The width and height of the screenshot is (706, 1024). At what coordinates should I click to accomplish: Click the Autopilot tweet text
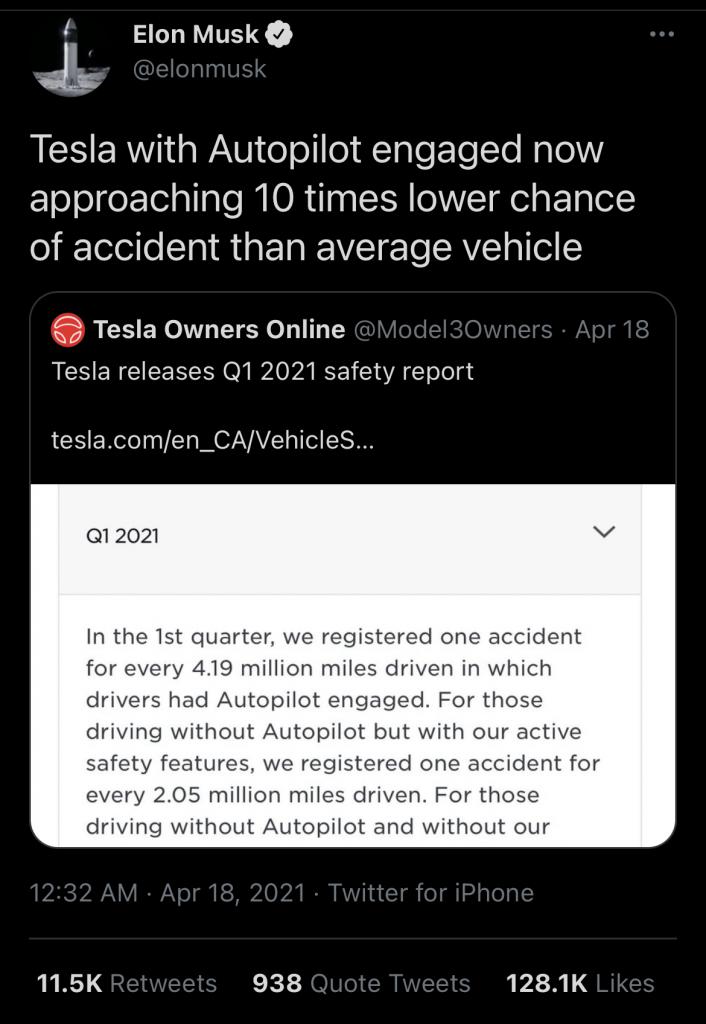click(x=332, y=199)
